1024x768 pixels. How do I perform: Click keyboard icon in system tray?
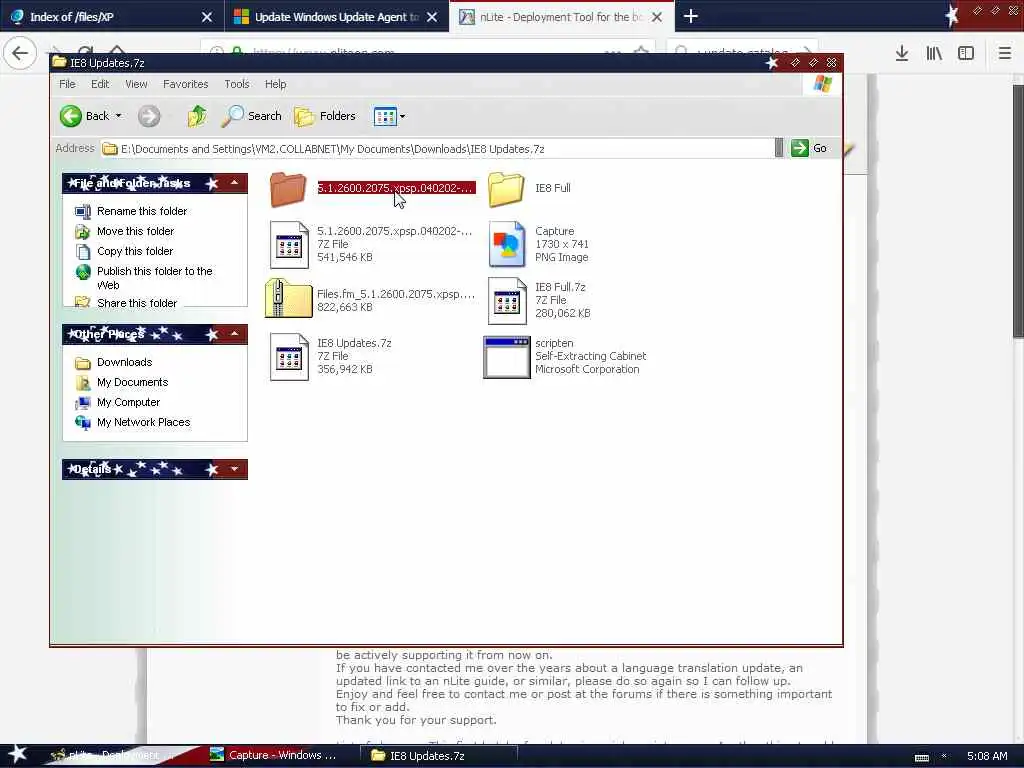point(921,758)
